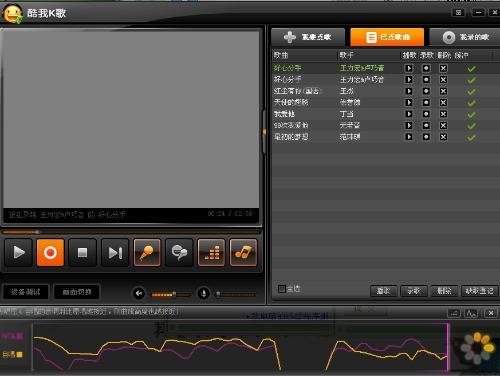Click the green buffered checkmark for 丁当 row
The image size is (500, 376).
[471, 114]
